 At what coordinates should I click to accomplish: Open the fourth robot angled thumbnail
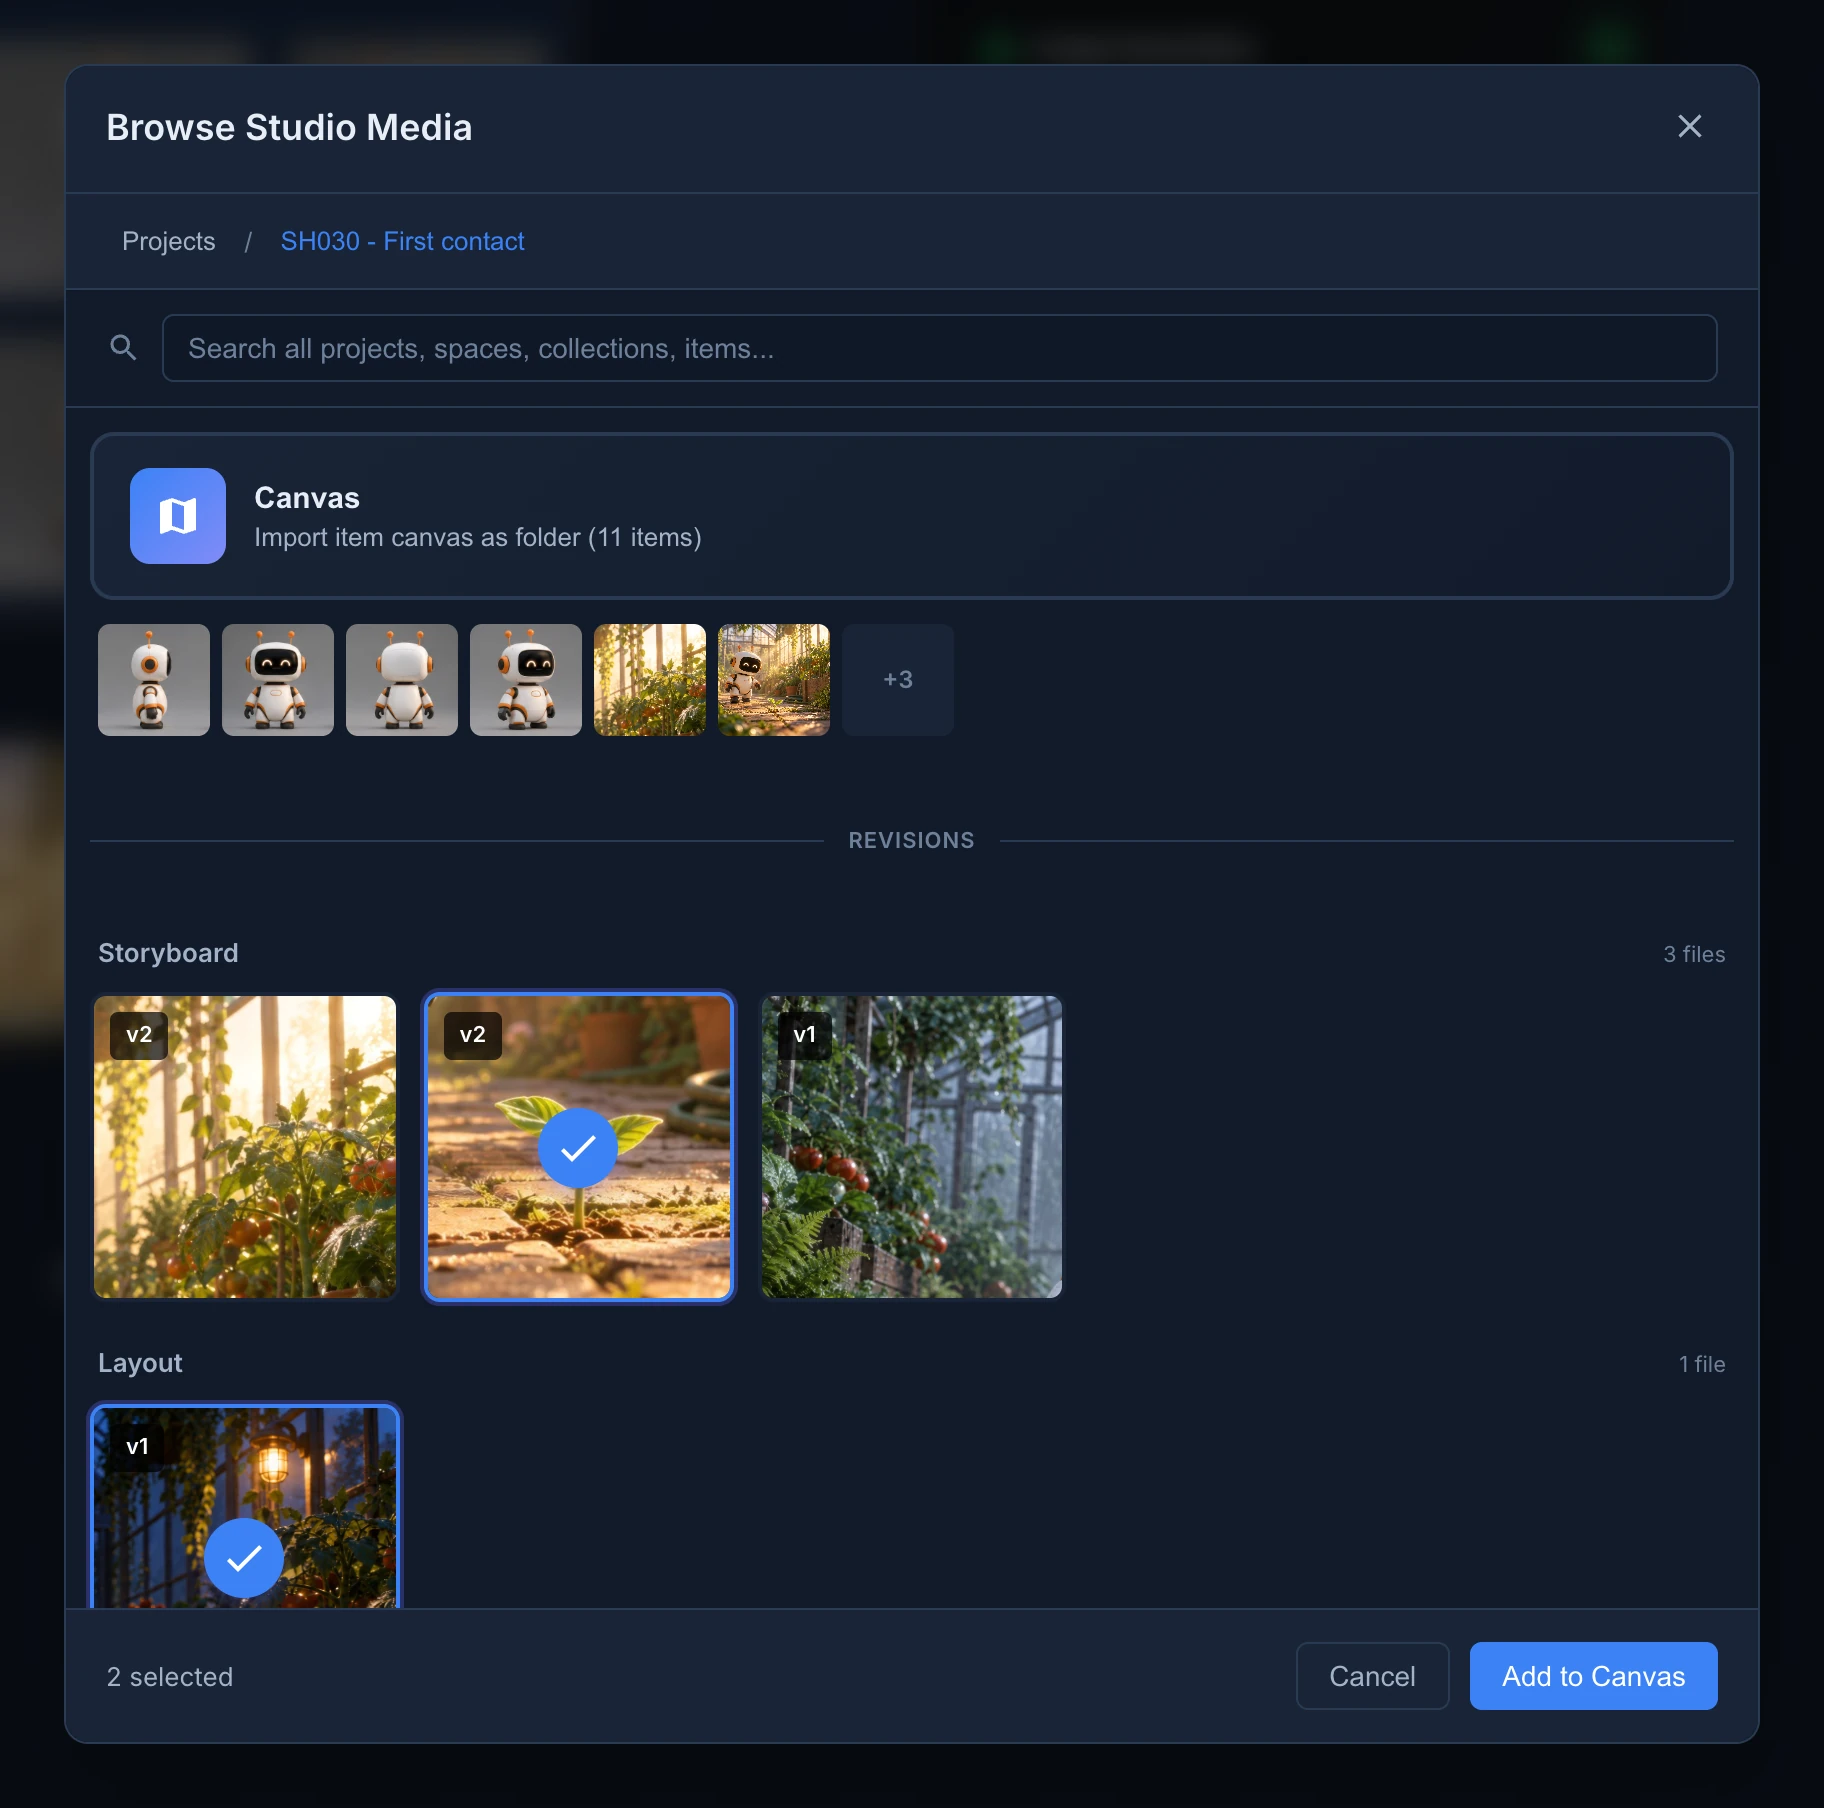(x=526, y=680)
